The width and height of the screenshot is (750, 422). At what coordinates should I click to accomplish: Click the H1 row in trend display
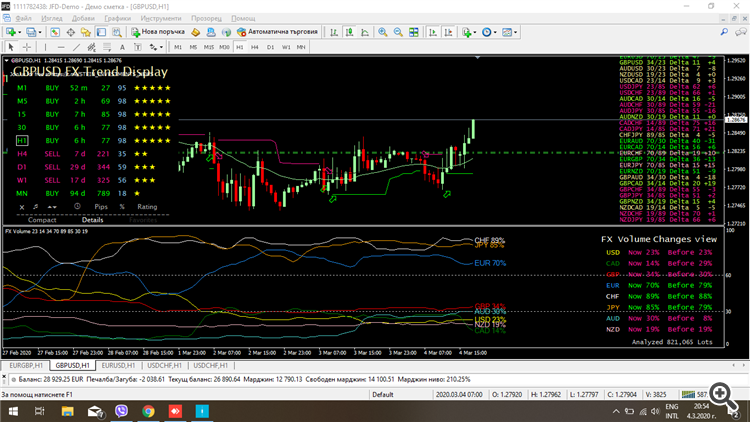point(23,140)
